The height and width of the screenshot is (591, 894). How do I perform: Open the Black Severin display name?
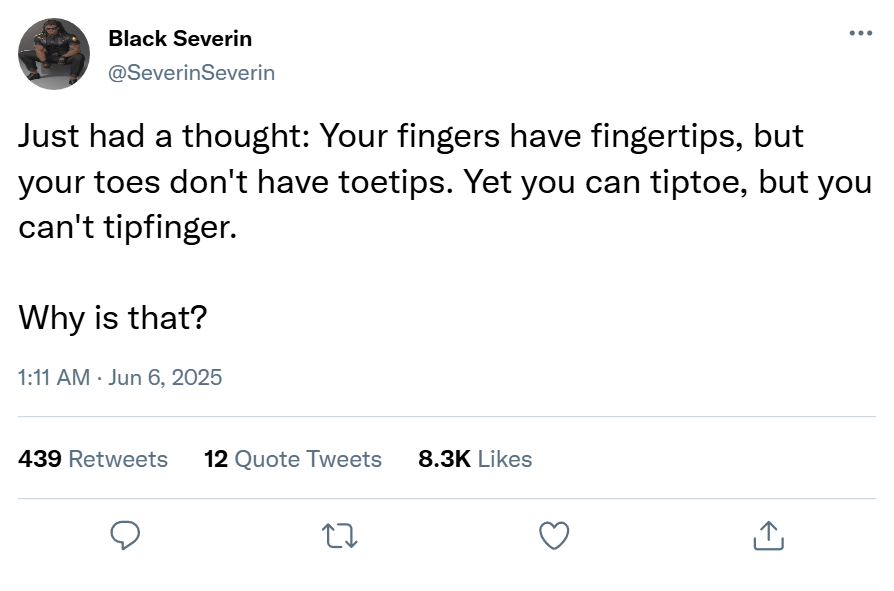[x=180, y=39]
